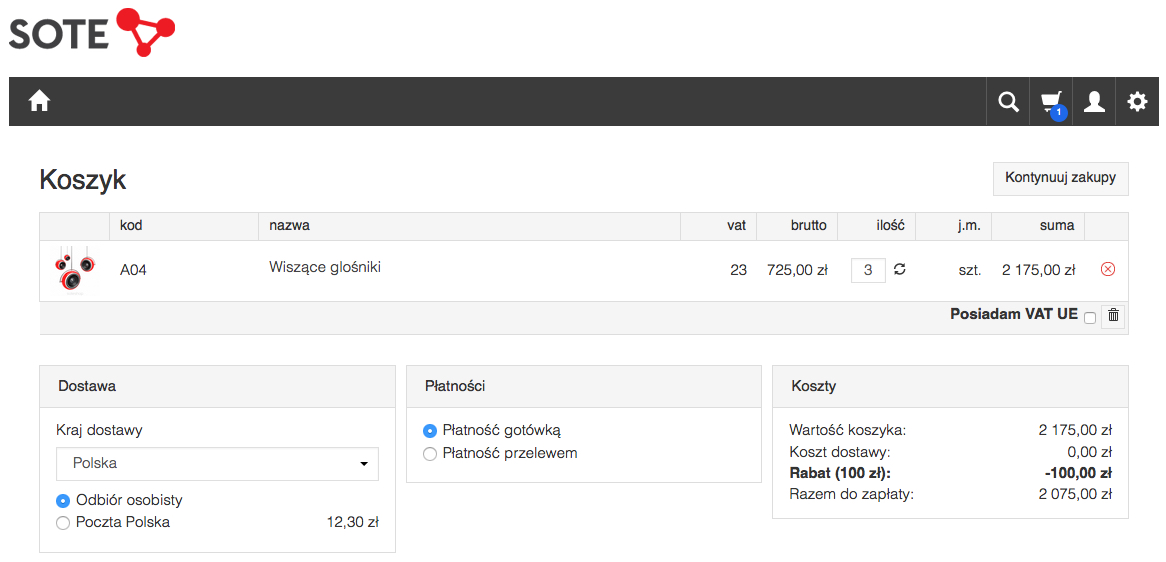Go to the home page icon
The width and height of the screenshot is (1166, 562).
[39, 101]
